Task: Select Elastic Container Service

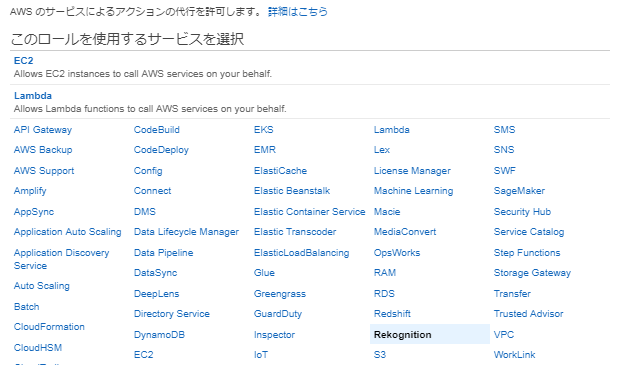Action: [310, 212]
